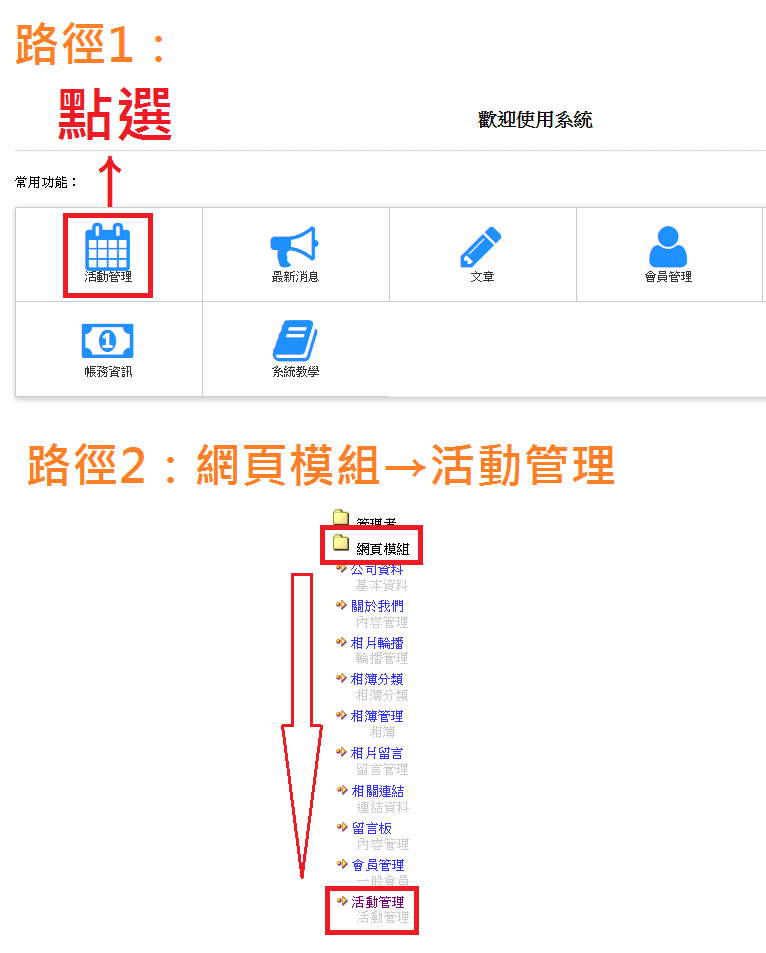766x953 pixels.
Task: Click the 管理者 folder icon
Action: coord(340,518)
